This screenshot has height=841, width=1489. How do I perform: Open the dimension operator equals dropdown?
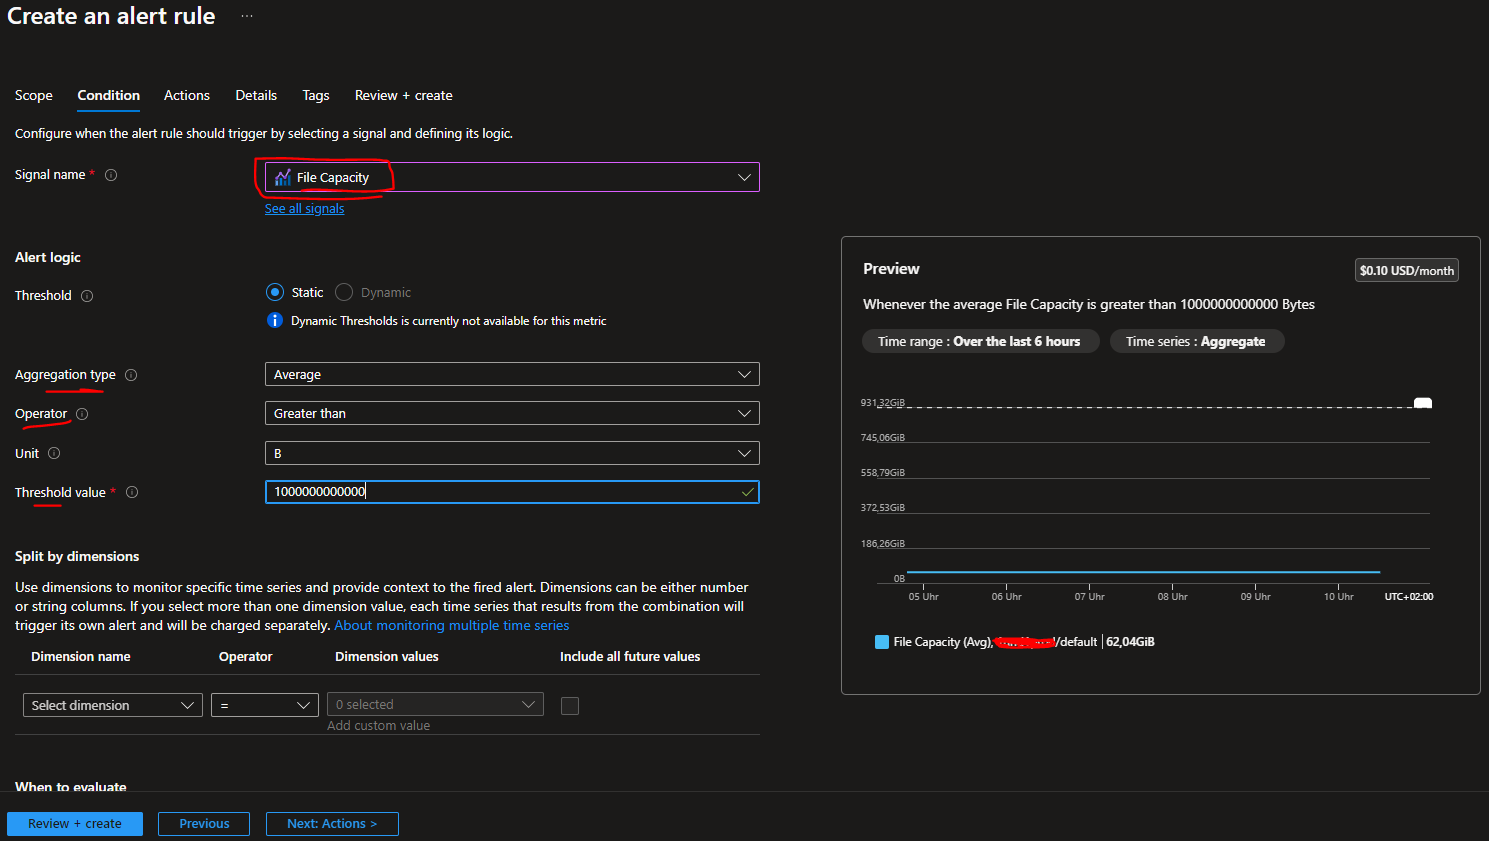pos(265,705)
